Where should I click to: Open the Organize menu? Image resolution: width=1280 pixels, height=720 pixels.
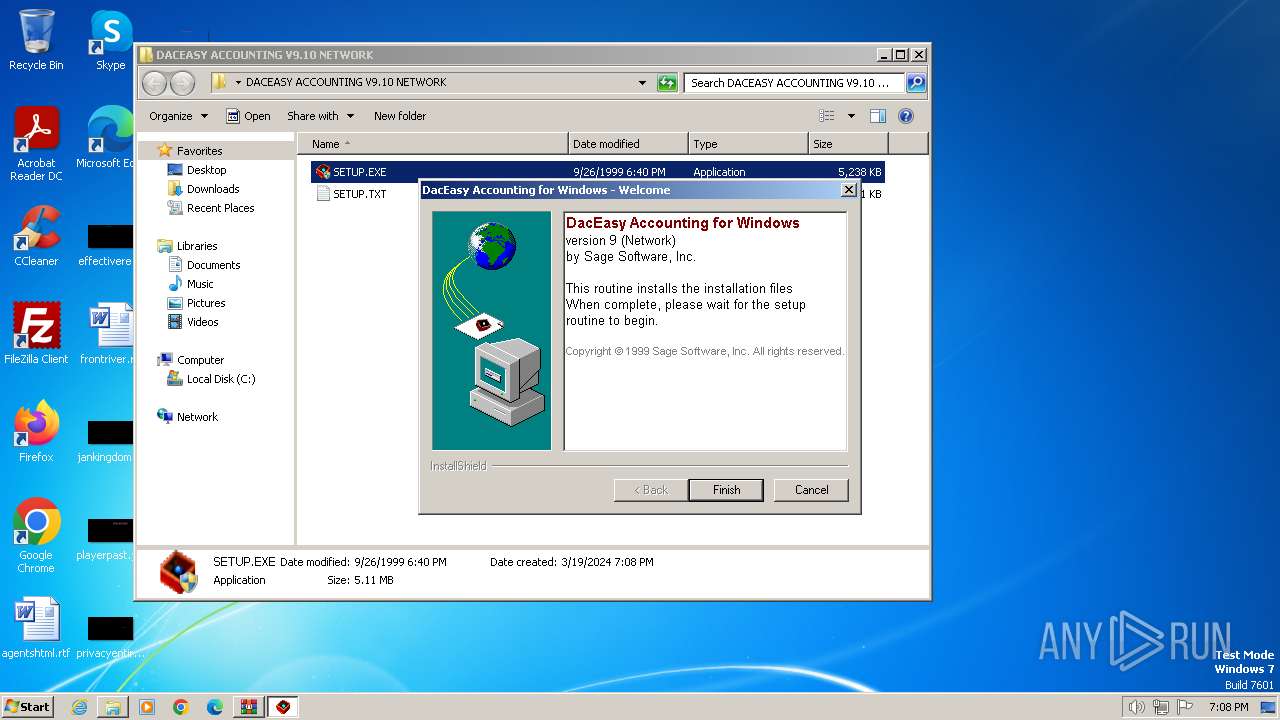[178, 116]
